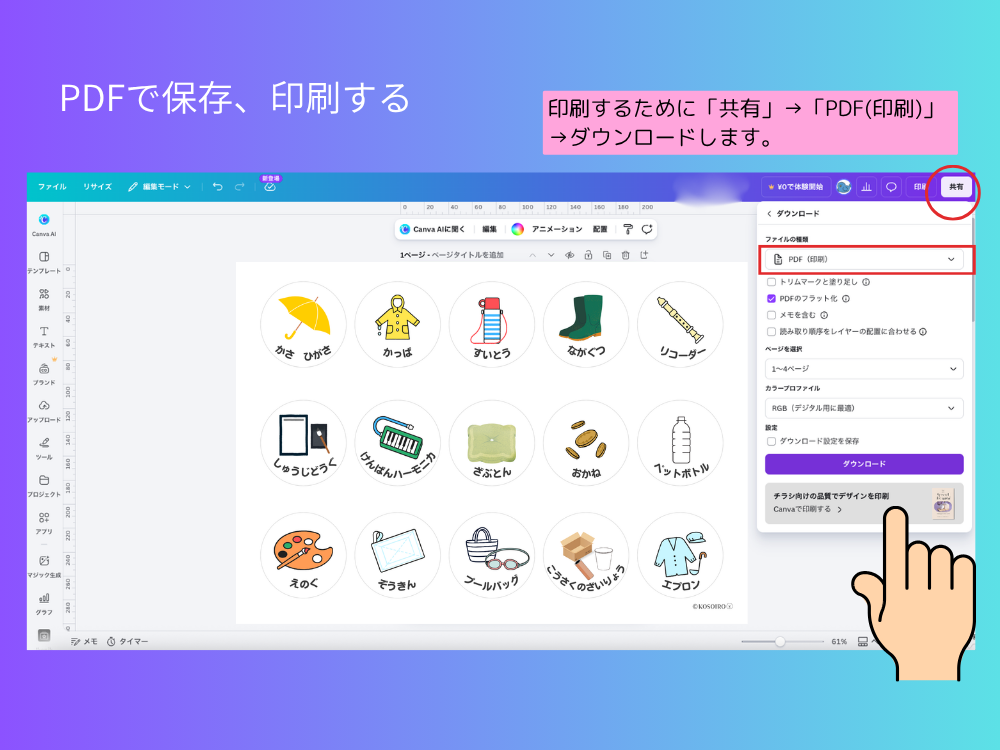Image resolution: width=1000 pixels, height=750 pixels.
Task: Add a new page icon
Action: [644, 255]
